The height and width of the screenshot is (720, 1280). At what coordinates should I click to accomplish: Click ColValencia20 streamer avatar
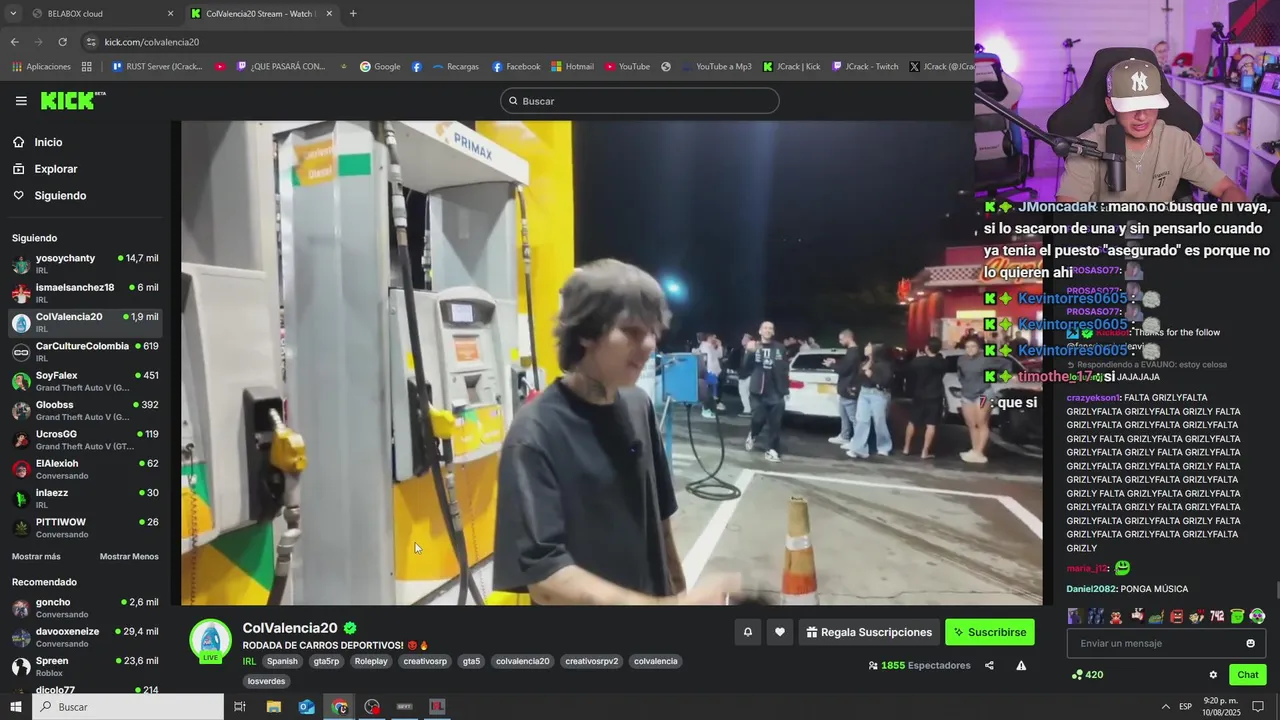[x=210, y=640]
